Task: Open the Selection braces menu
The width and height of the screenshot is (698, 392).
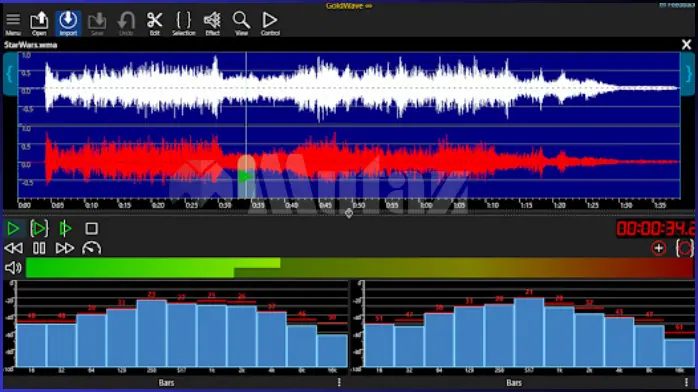Action: tap(183, 23)
